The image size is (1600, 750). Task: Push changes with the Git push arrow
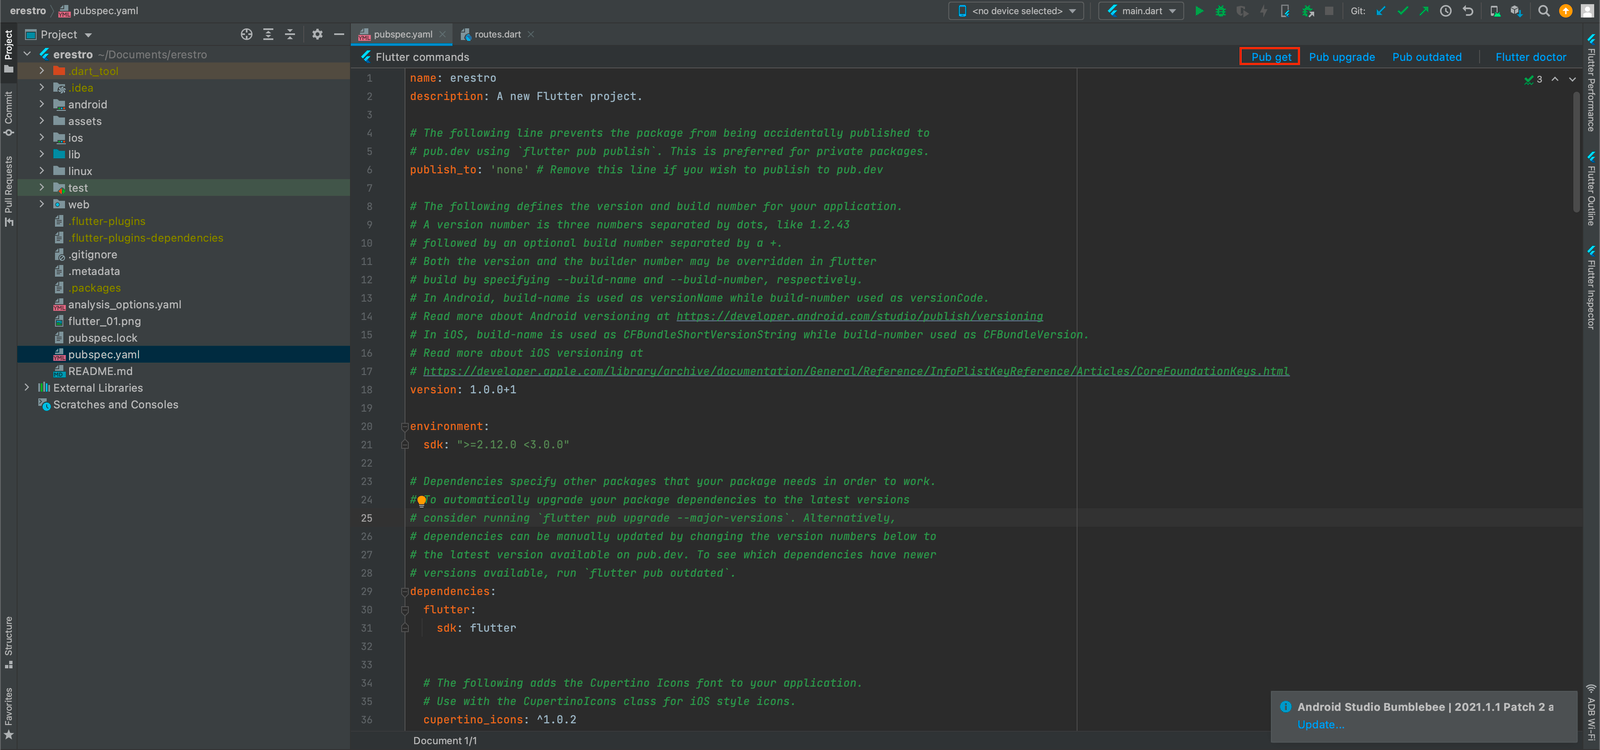pyautogui.click(x=1423, y=11)
